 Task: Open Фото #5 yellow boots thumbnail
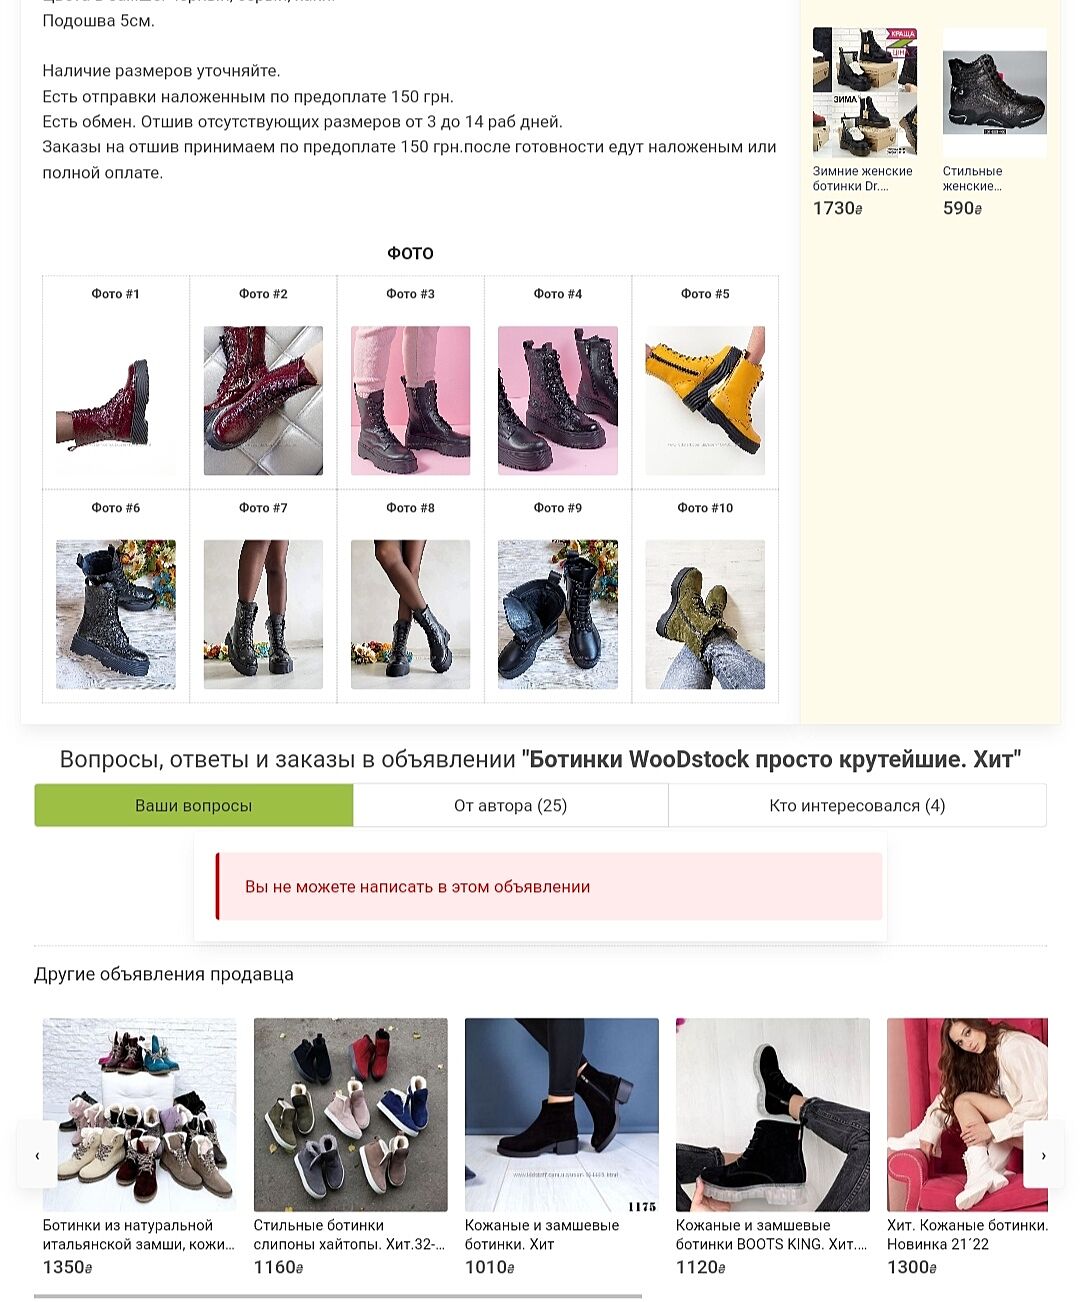click(705, 401)
